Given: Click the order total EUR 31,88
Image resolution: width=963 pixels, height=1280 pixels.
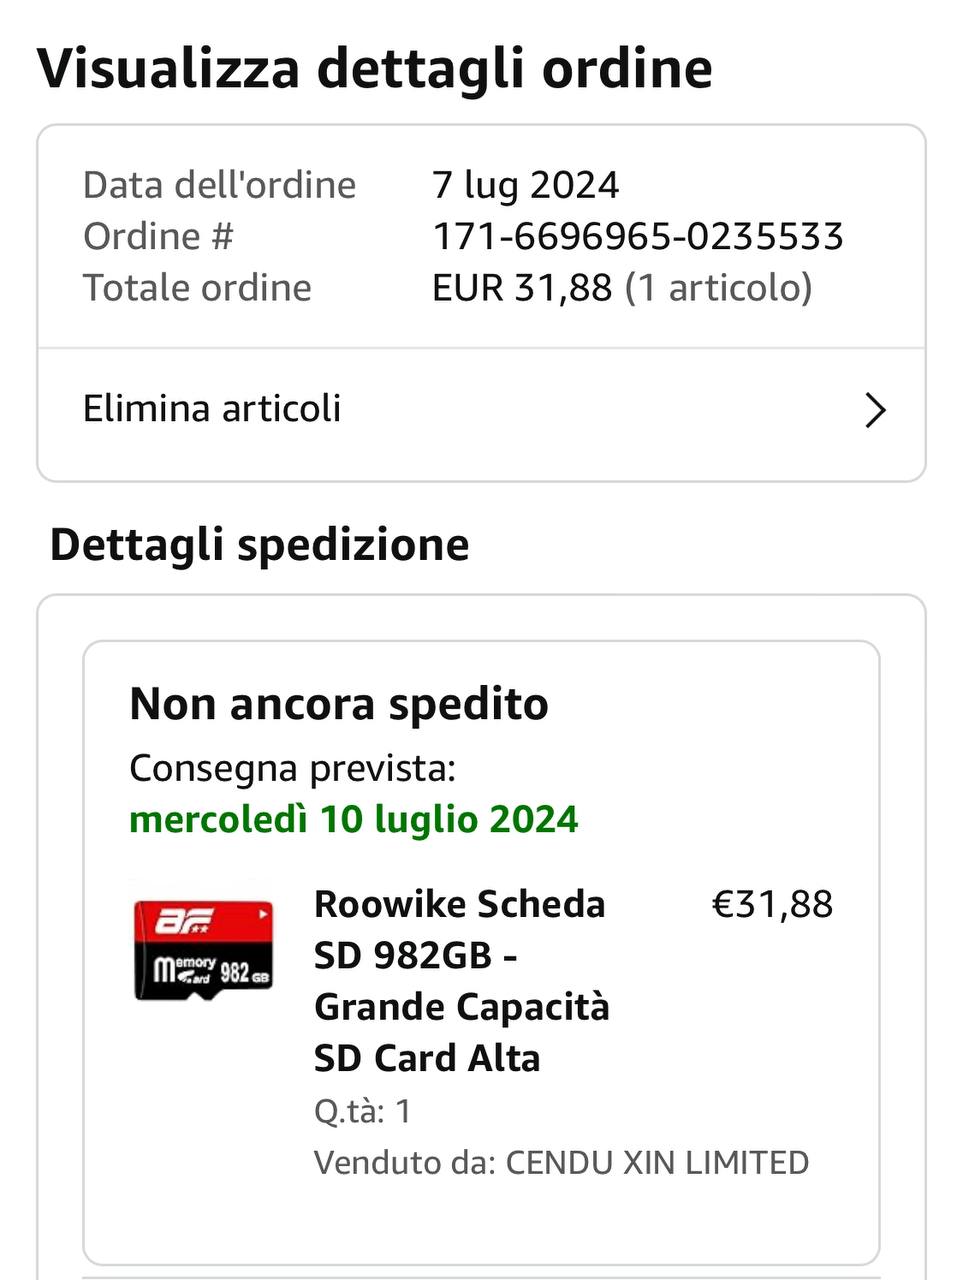Looking at the screenshot, I should pyautogui.click(x=522, y=288).
